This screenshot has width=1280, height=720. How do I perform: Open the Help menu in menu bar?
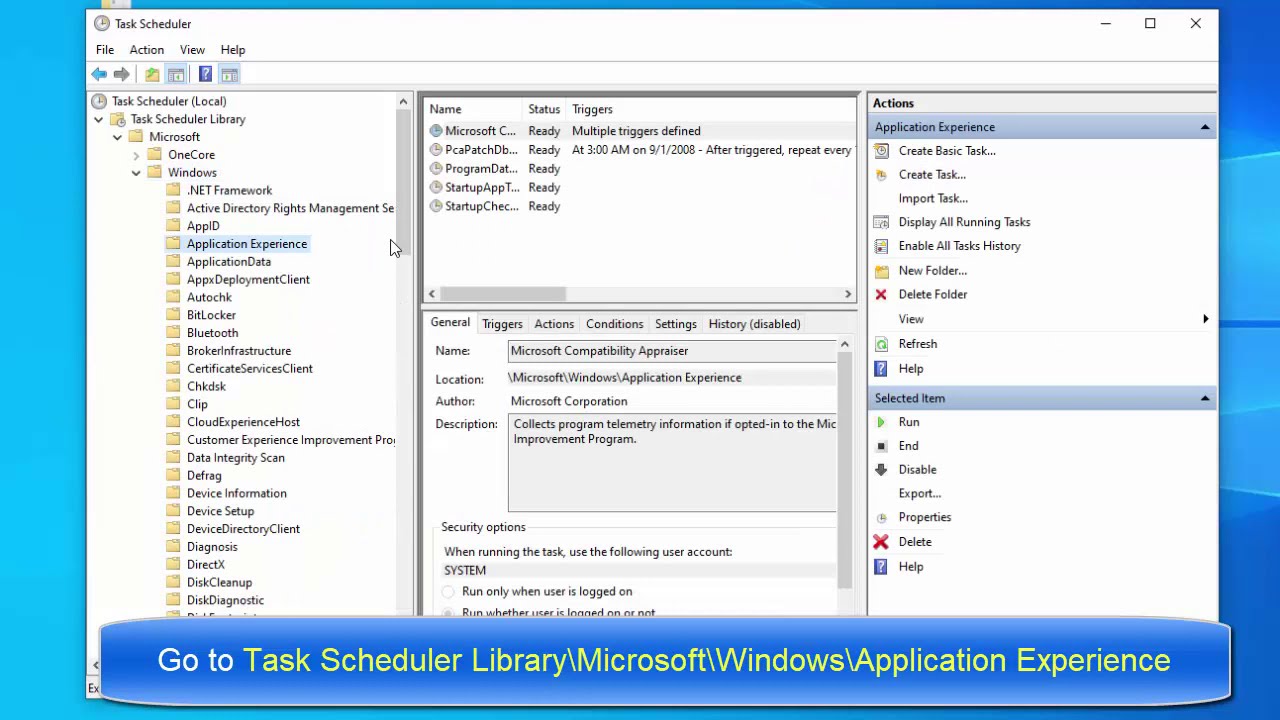233,50
